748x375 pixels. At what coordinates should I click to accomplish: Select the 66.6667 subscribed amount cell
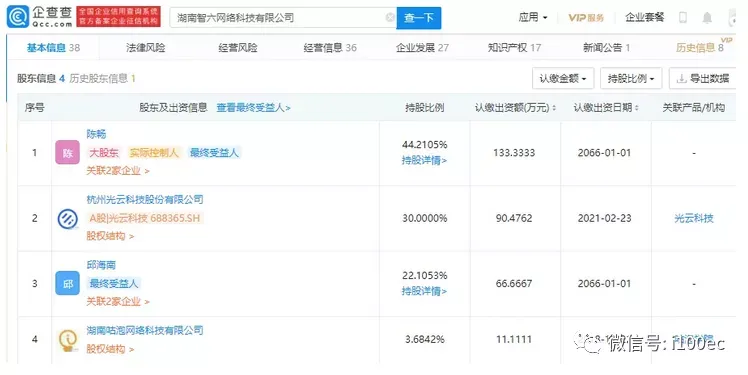click(x=514, y=283)
